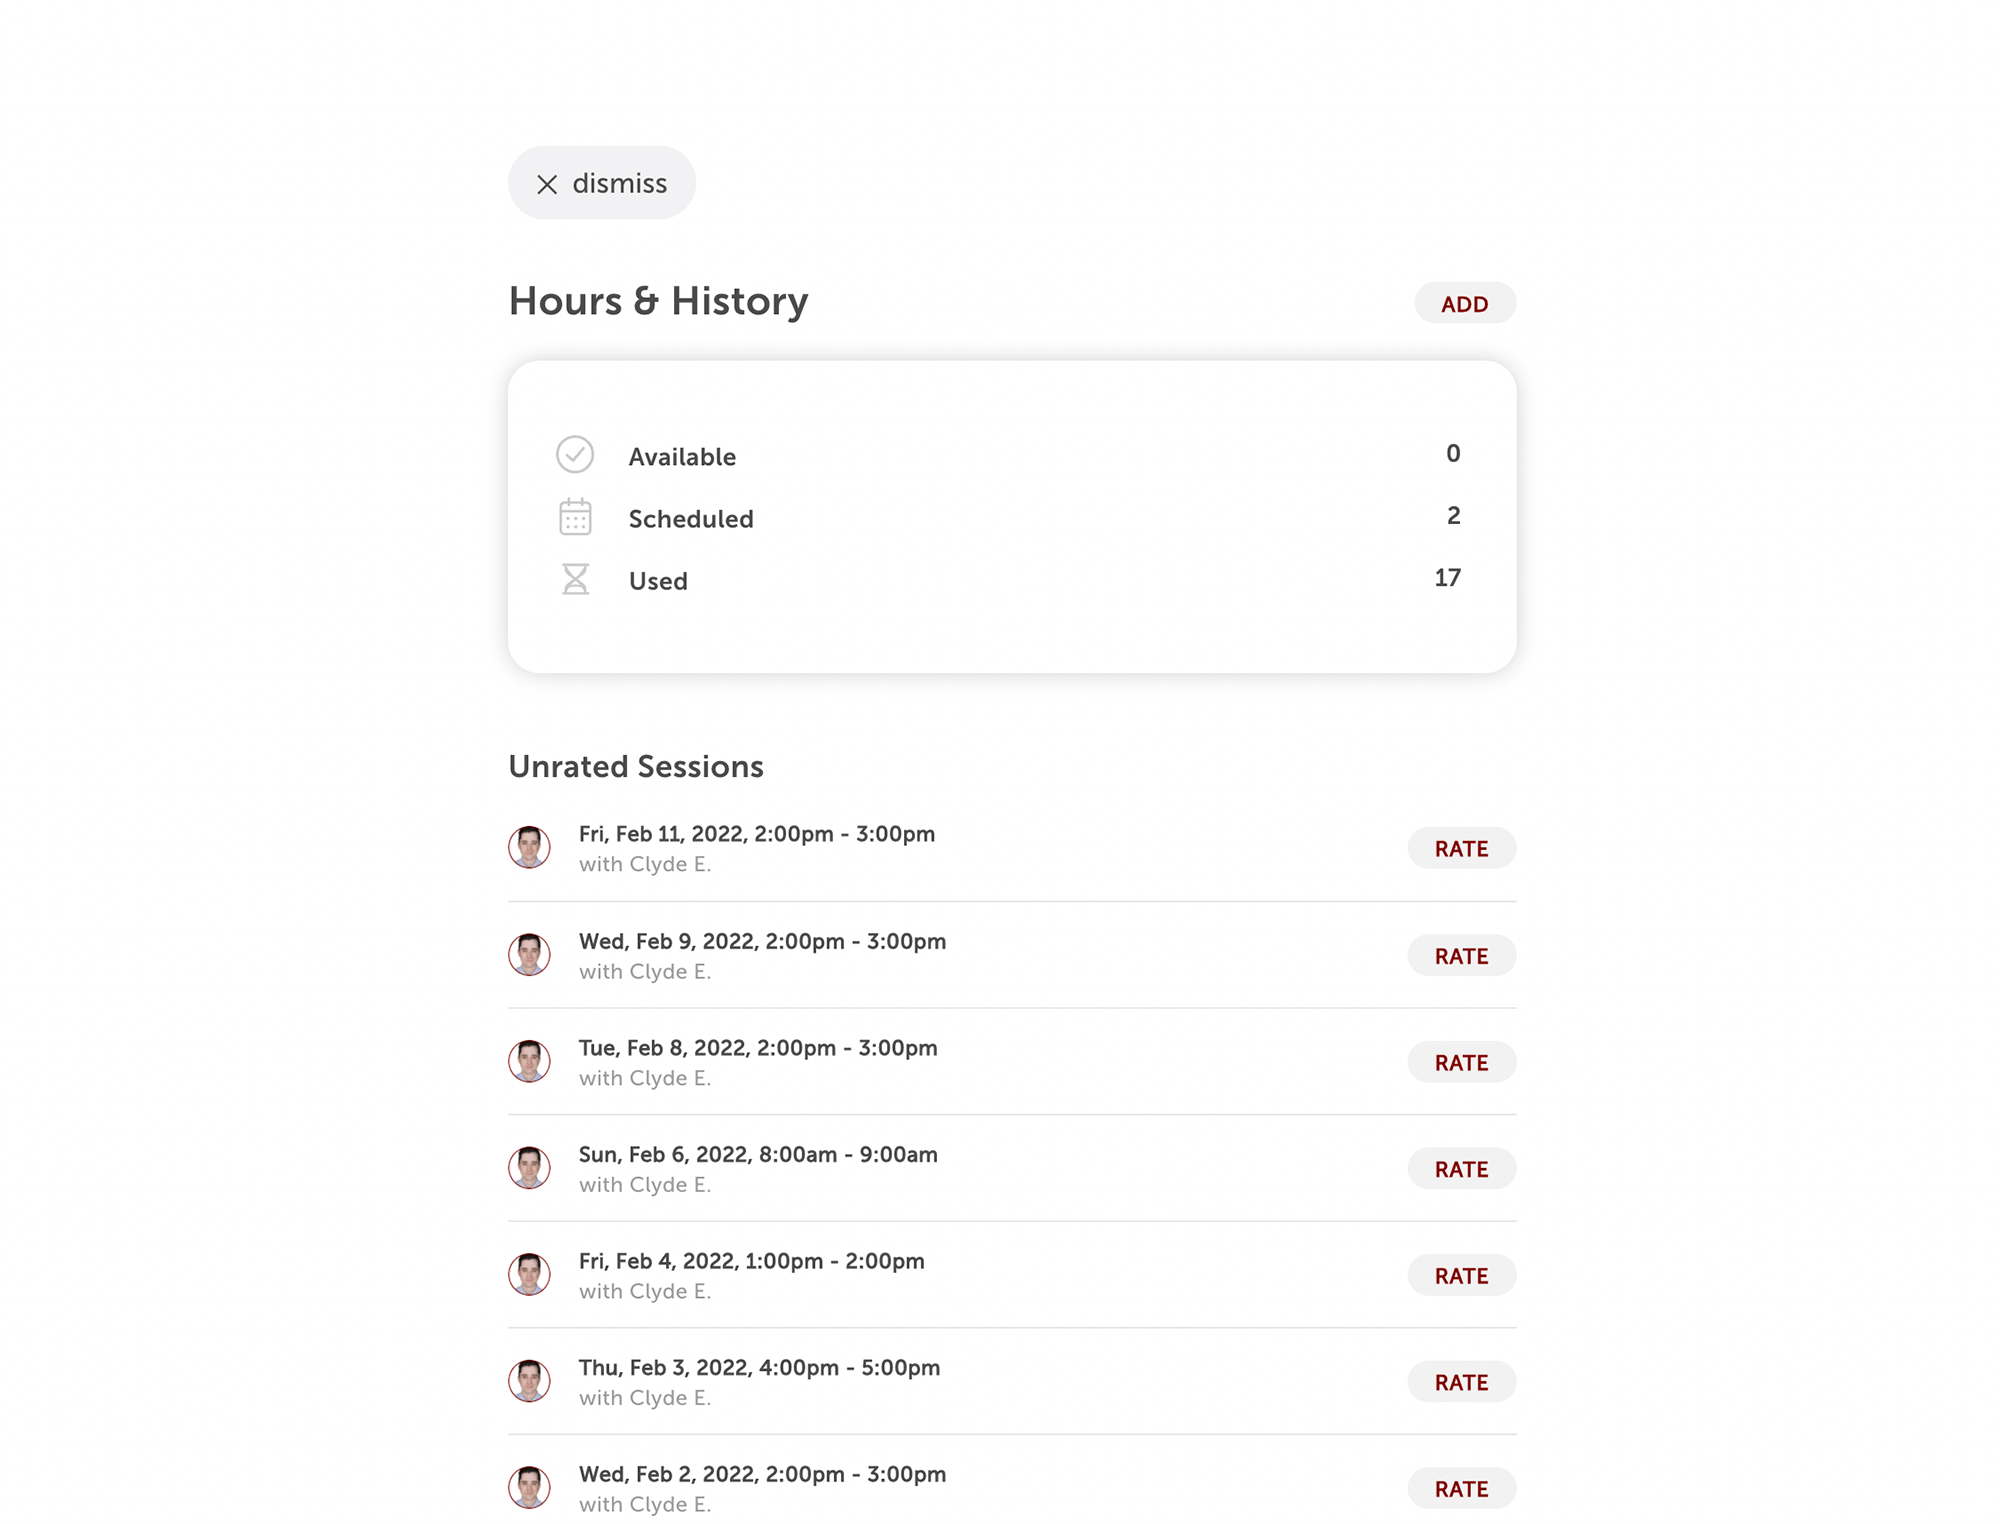Viewport: 2000px width, 1524px height.
Task: Open Clyde E. avatar for Feb 9 session
Action: pos(529,954)
